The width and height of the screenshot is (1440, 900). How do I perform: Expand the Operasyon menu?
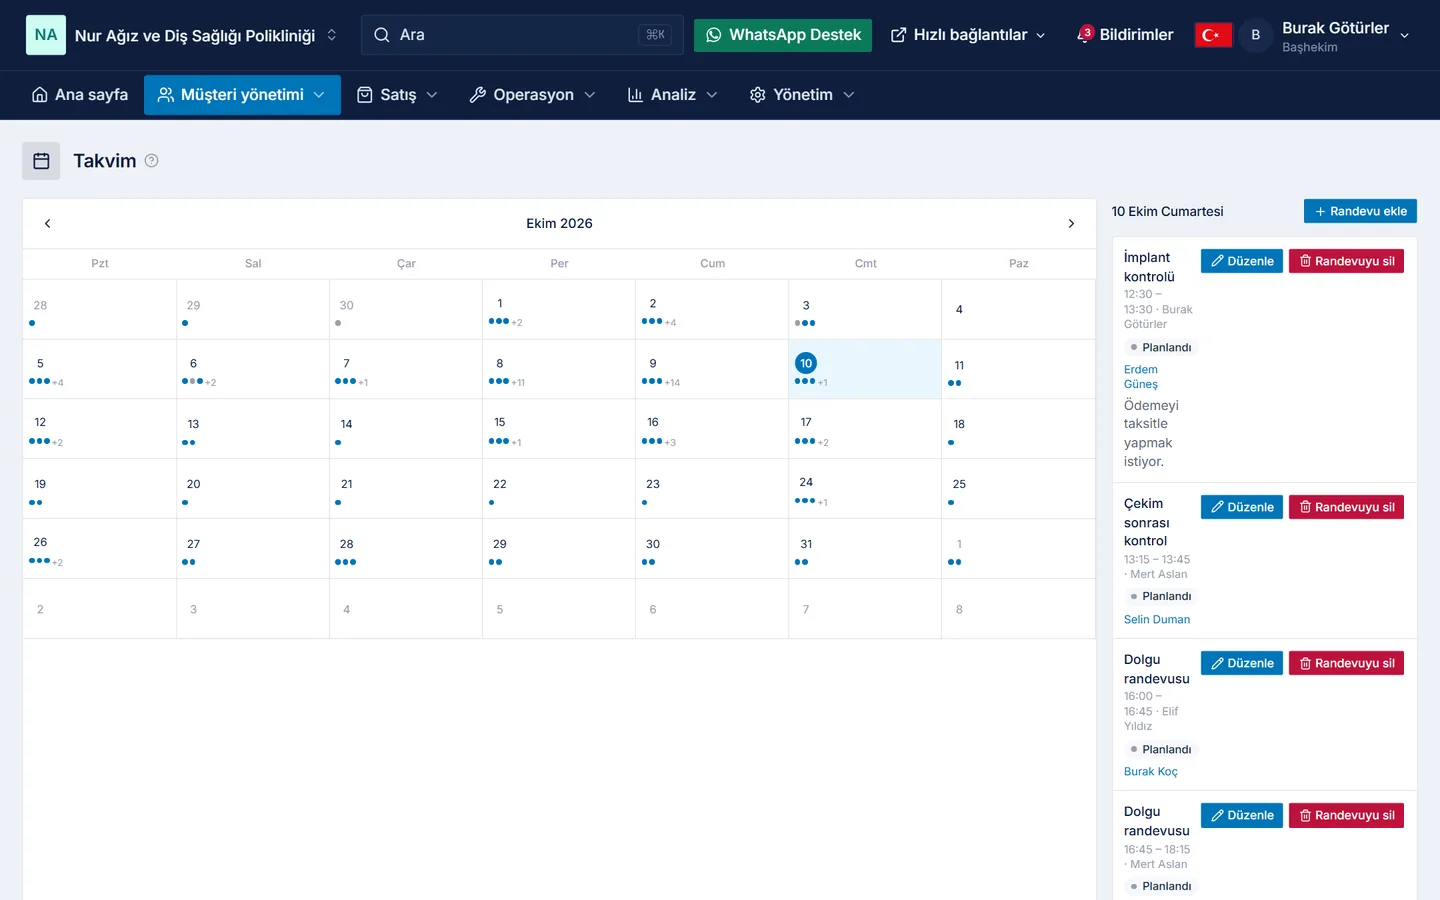point(532,95)
